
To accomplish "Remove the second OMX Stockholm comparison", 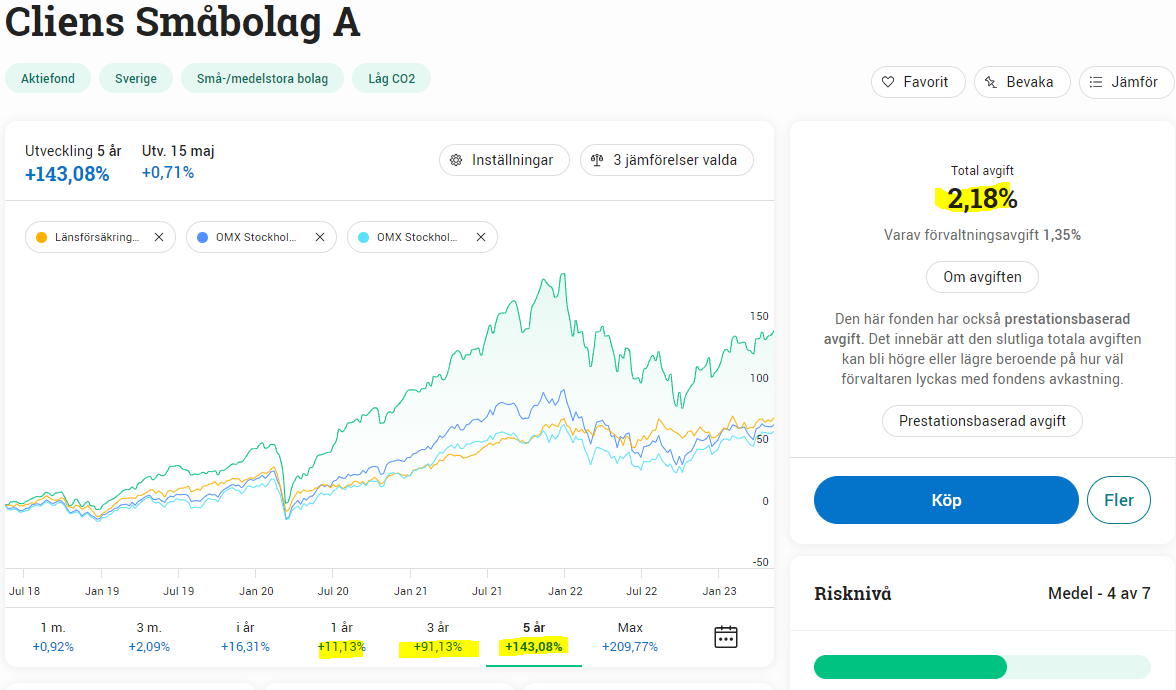I will (x=480, y=237).
